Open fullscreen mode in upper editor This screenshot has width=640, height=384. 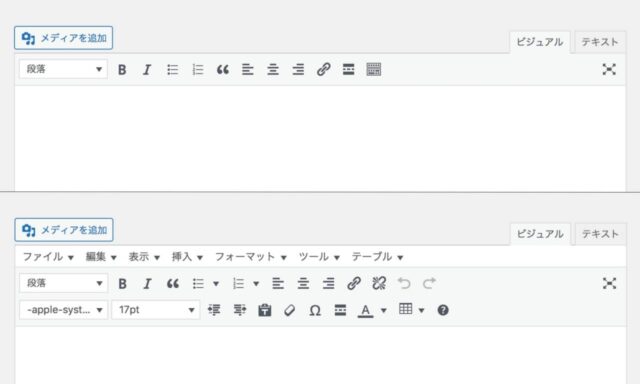(609, 69)
